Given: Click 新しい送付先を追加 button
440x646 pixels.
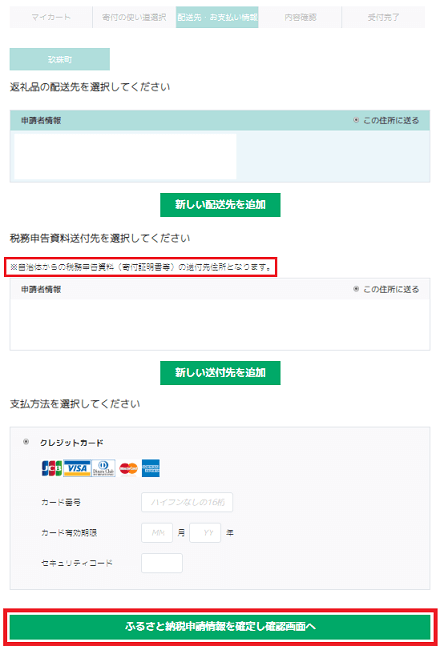Looking at the screenshot, I should click(x=220, y=373).
